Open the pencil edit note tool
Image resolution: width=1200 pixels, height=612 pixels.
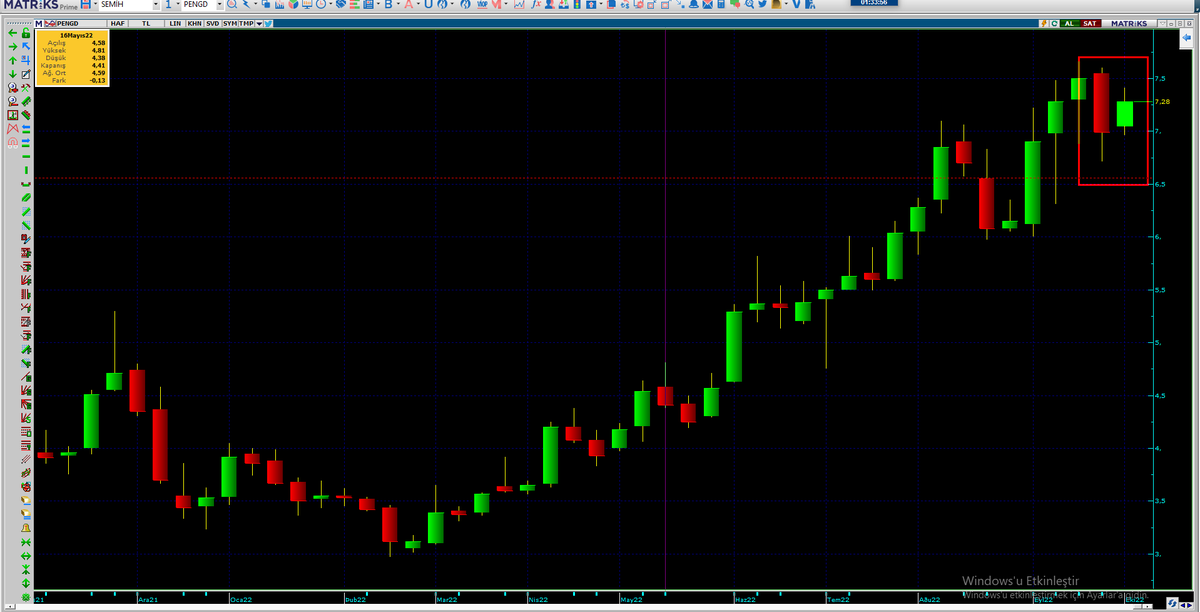pyautogui.click(x=26, y=74)
